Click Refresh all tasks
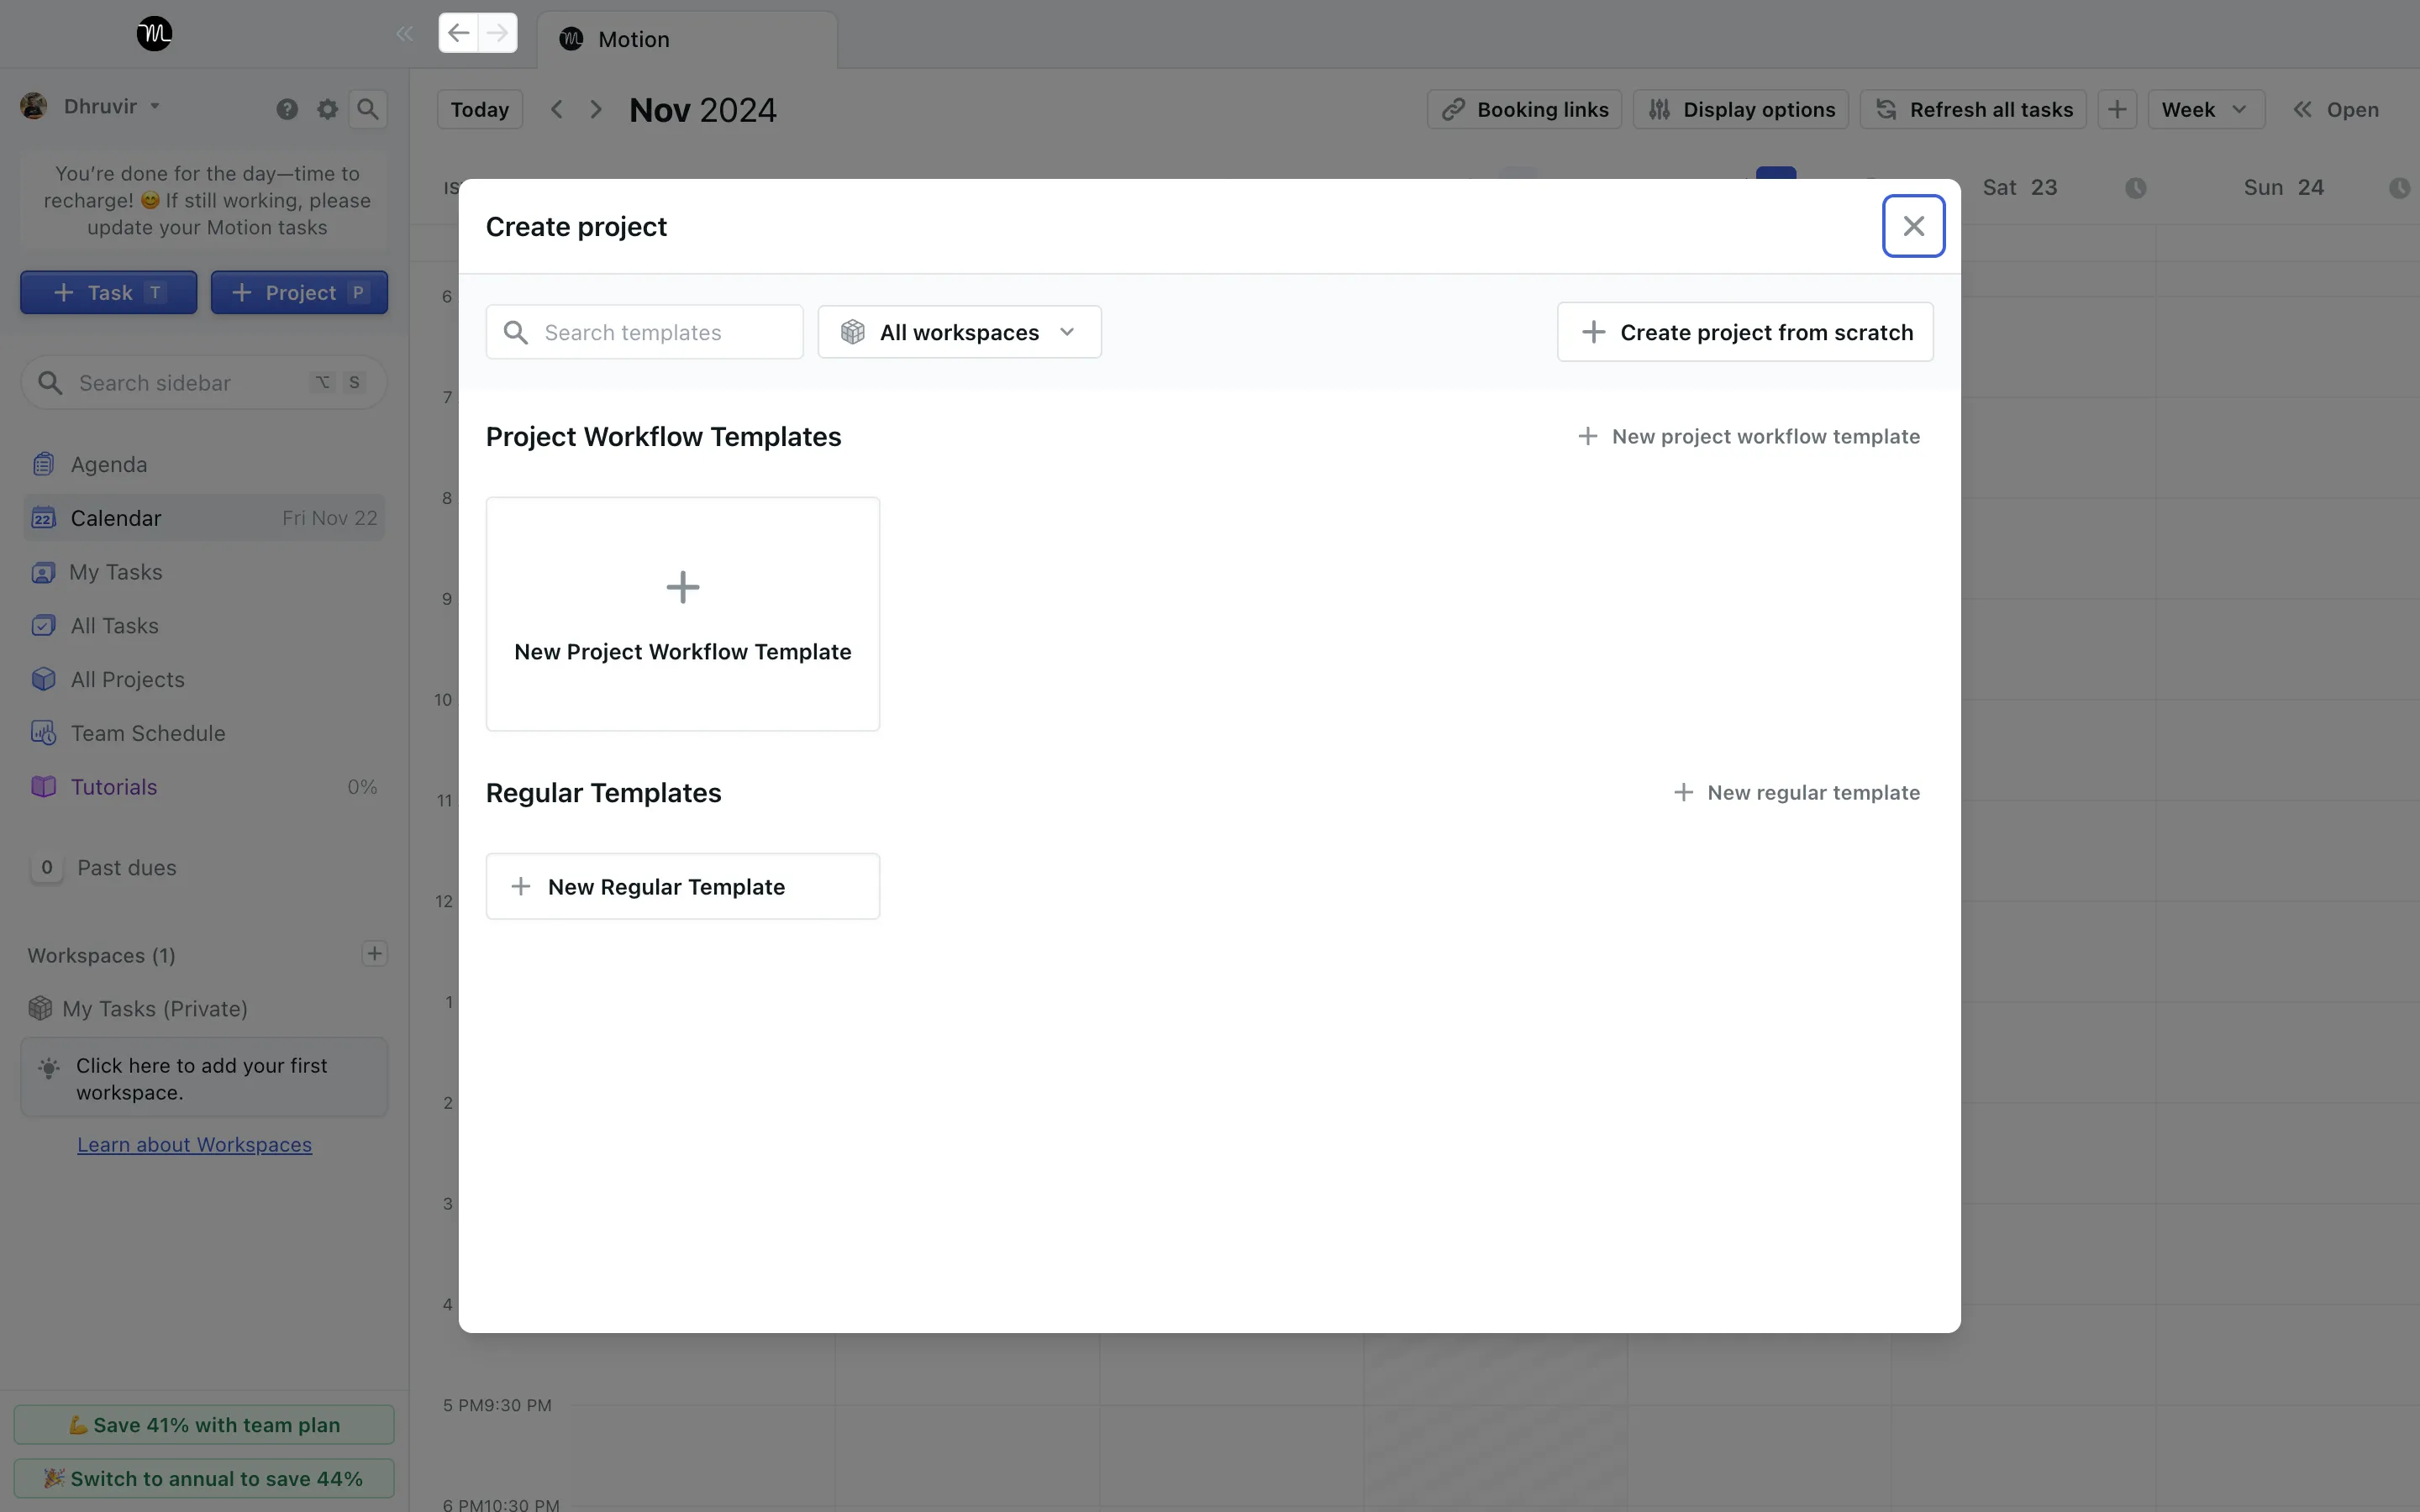Viewport: 2420px width, 1512px height. [x=1973, y=109]
